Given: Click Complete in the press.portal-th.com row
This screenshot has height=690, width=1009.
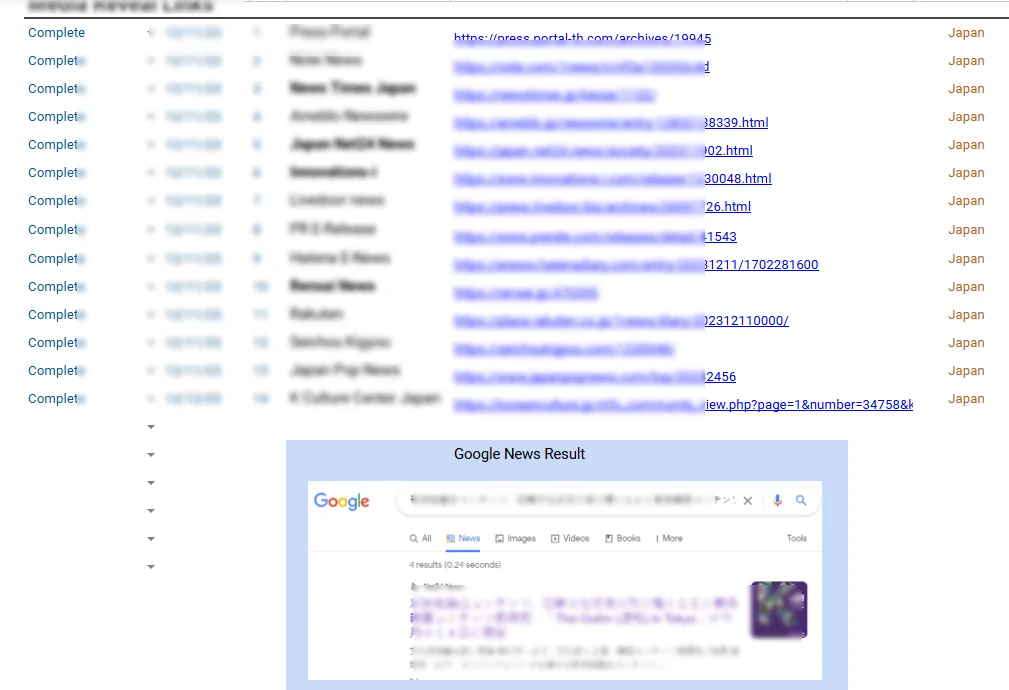Looking at the screenshot, I should click(x=56, y=32).
